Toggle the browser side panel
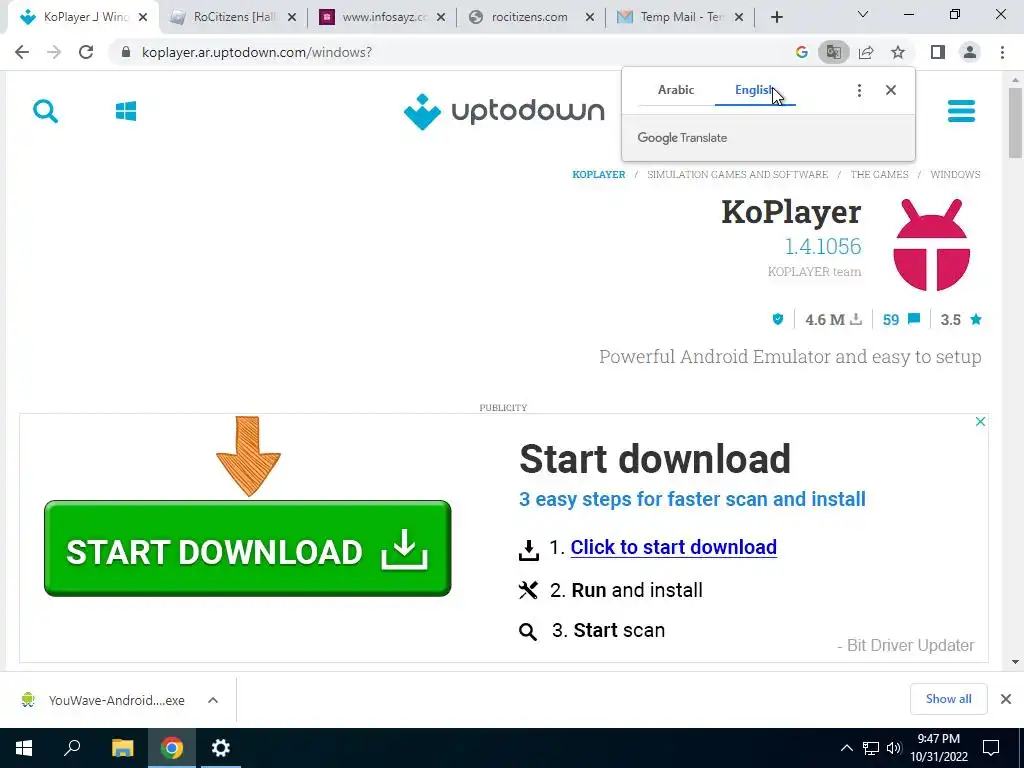 tap(938, 52)
